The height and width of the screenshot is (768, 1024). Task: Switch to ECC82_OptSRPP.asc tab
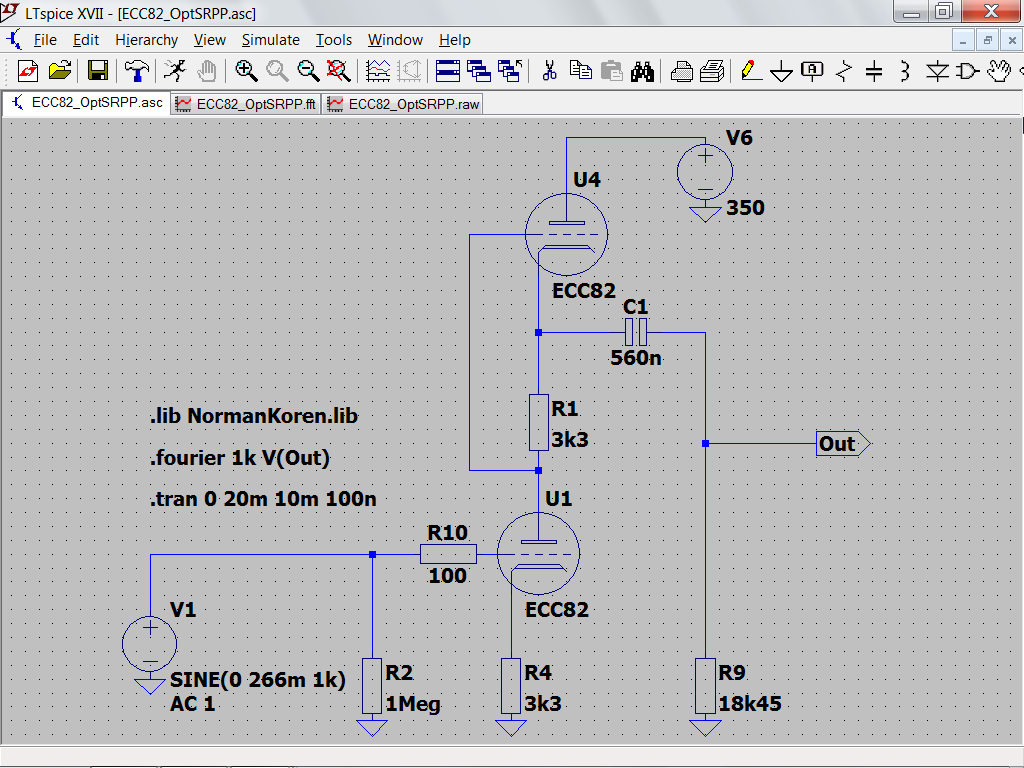tap(86, 103)
